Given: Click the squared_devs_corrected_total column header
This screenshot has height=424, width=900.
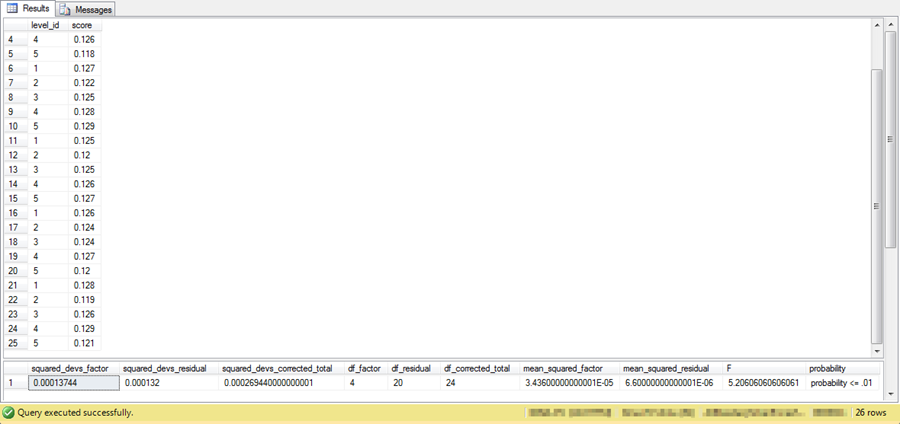Looking at the screenshot, I should tap(281, 368).
